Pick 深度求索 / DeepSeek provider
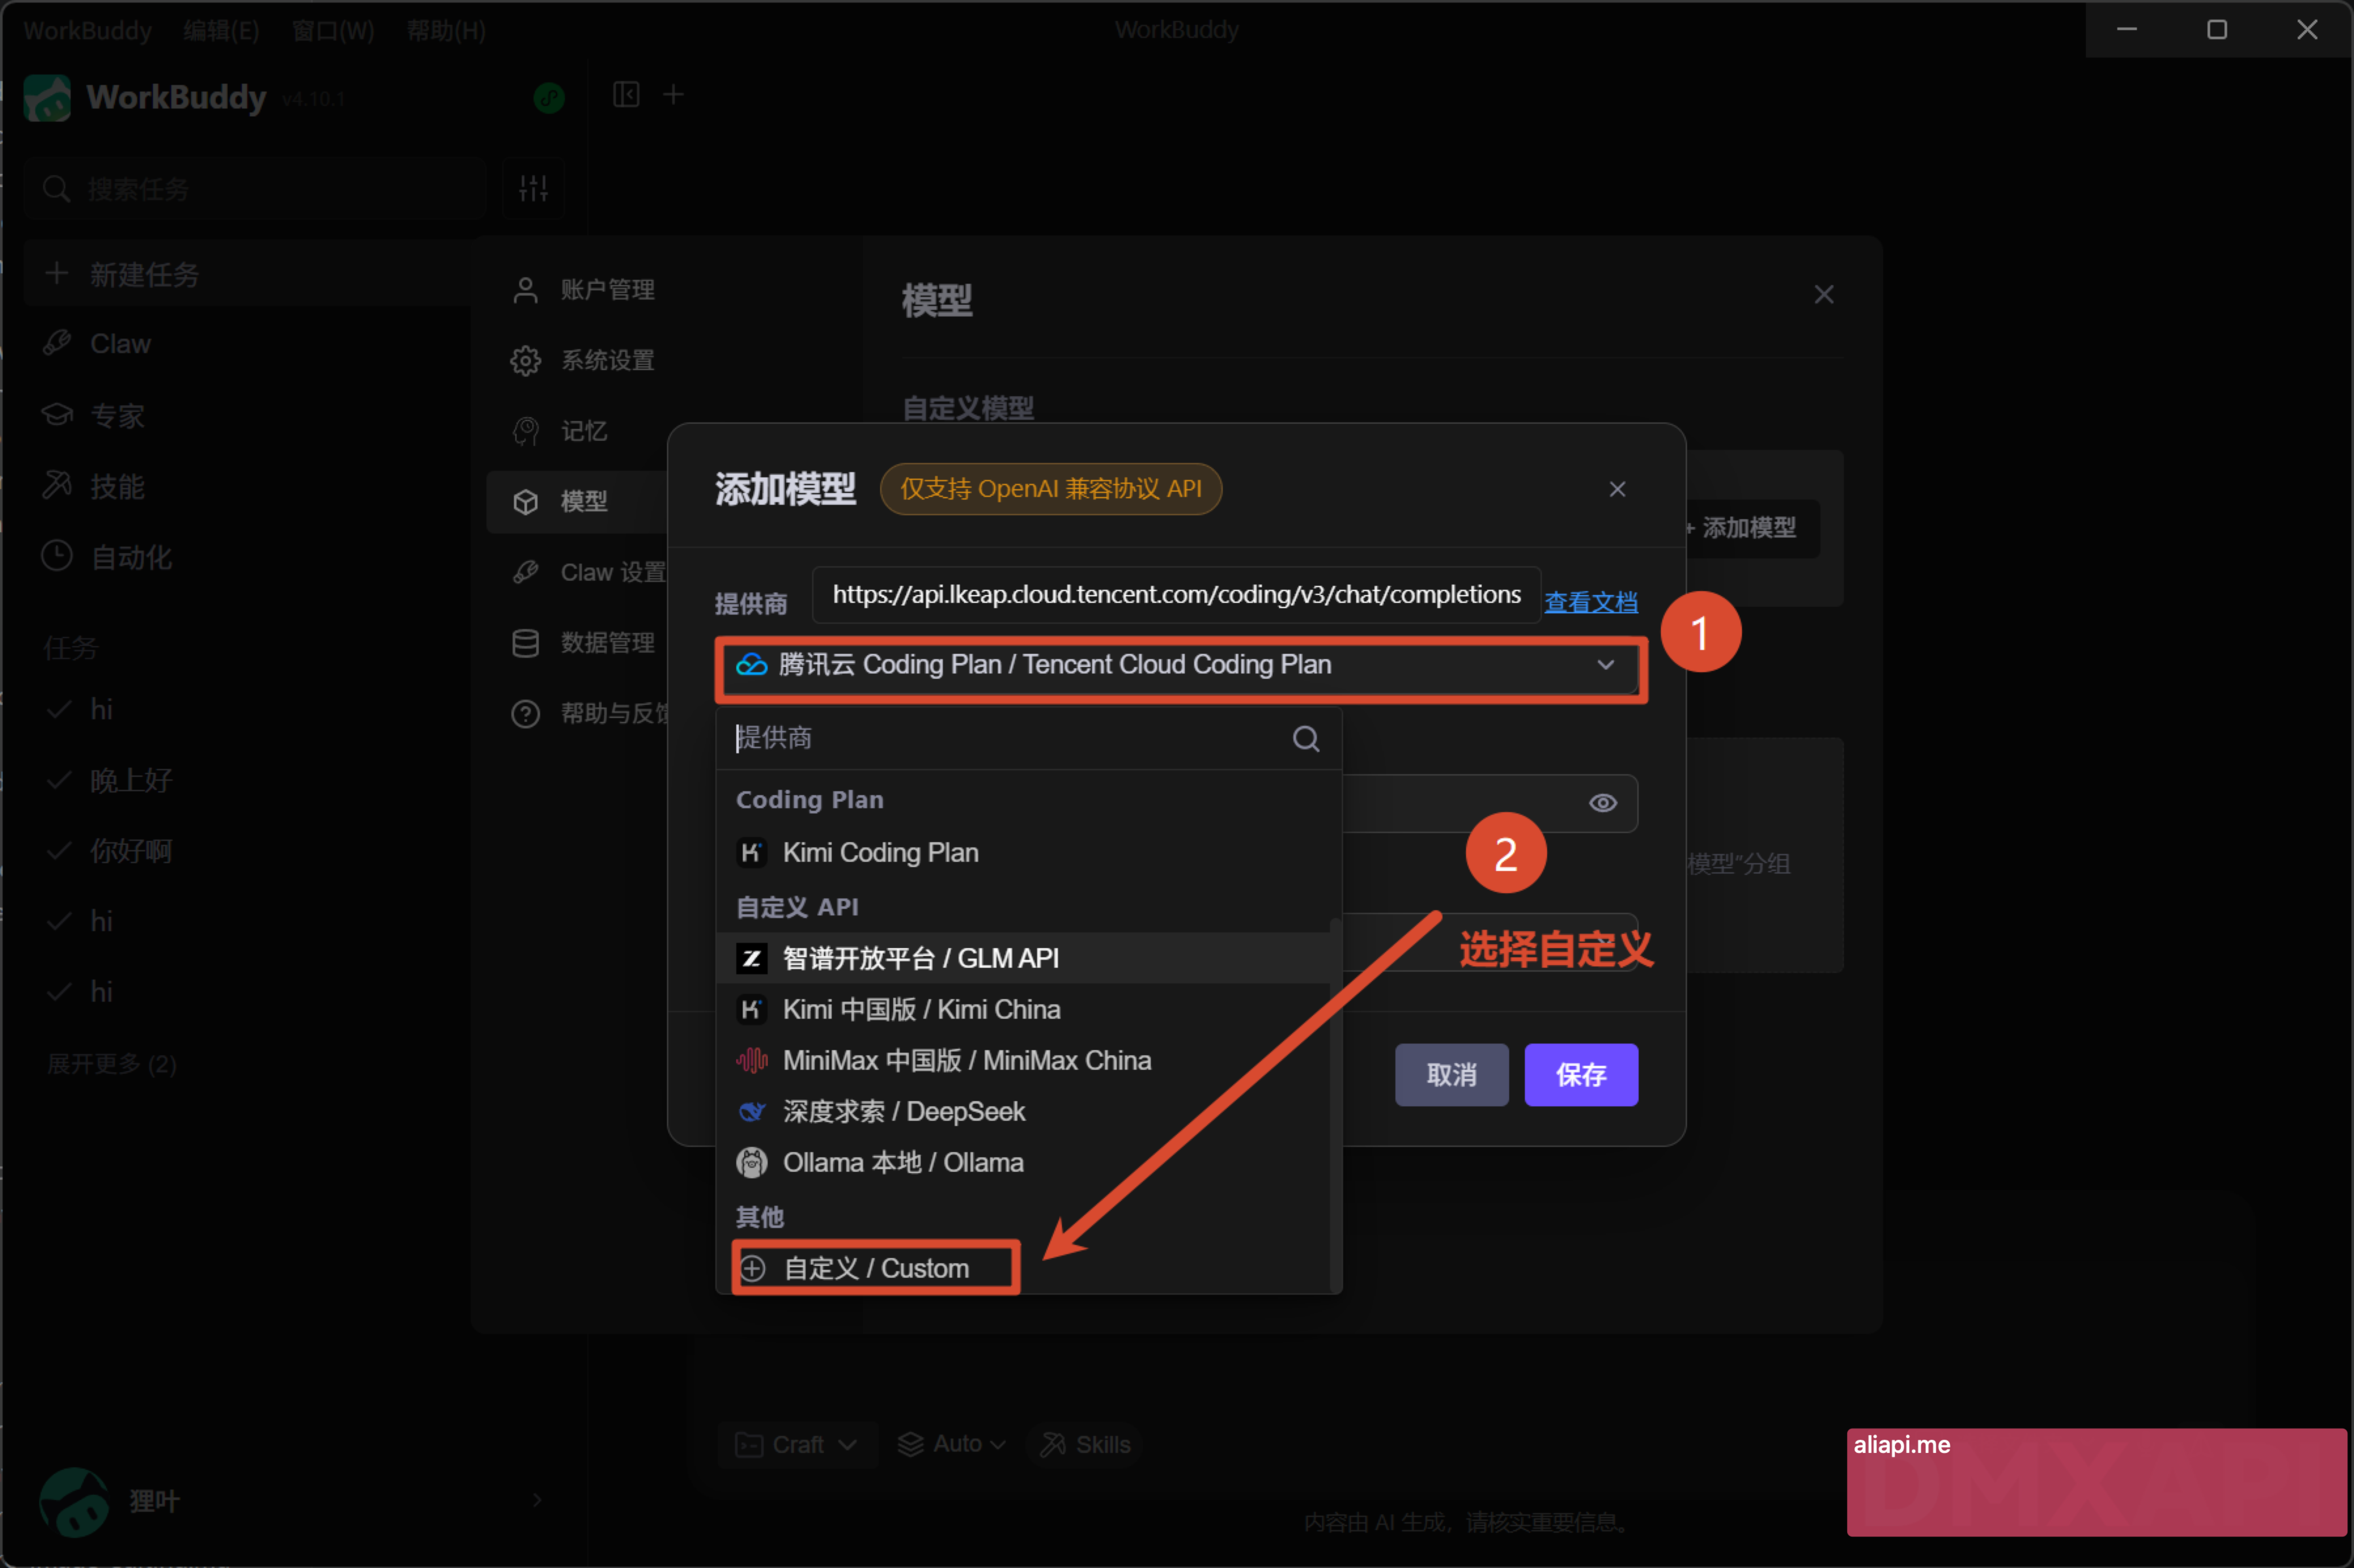 pyautogui.click(x=1023, y=1112)
